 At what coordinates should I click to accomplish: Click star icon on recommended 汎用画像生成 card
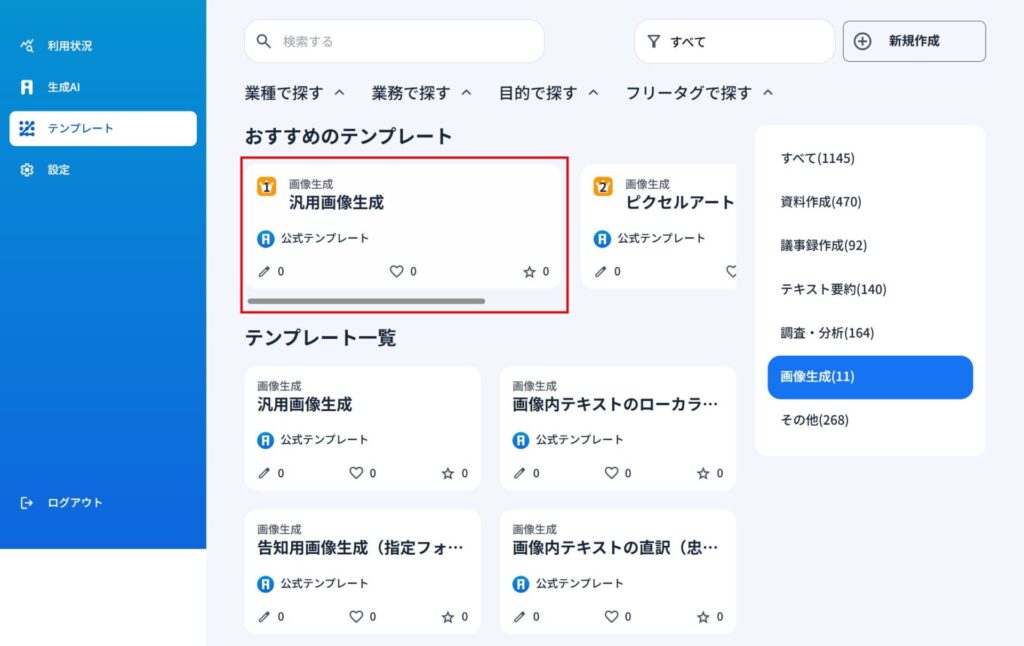530,271
